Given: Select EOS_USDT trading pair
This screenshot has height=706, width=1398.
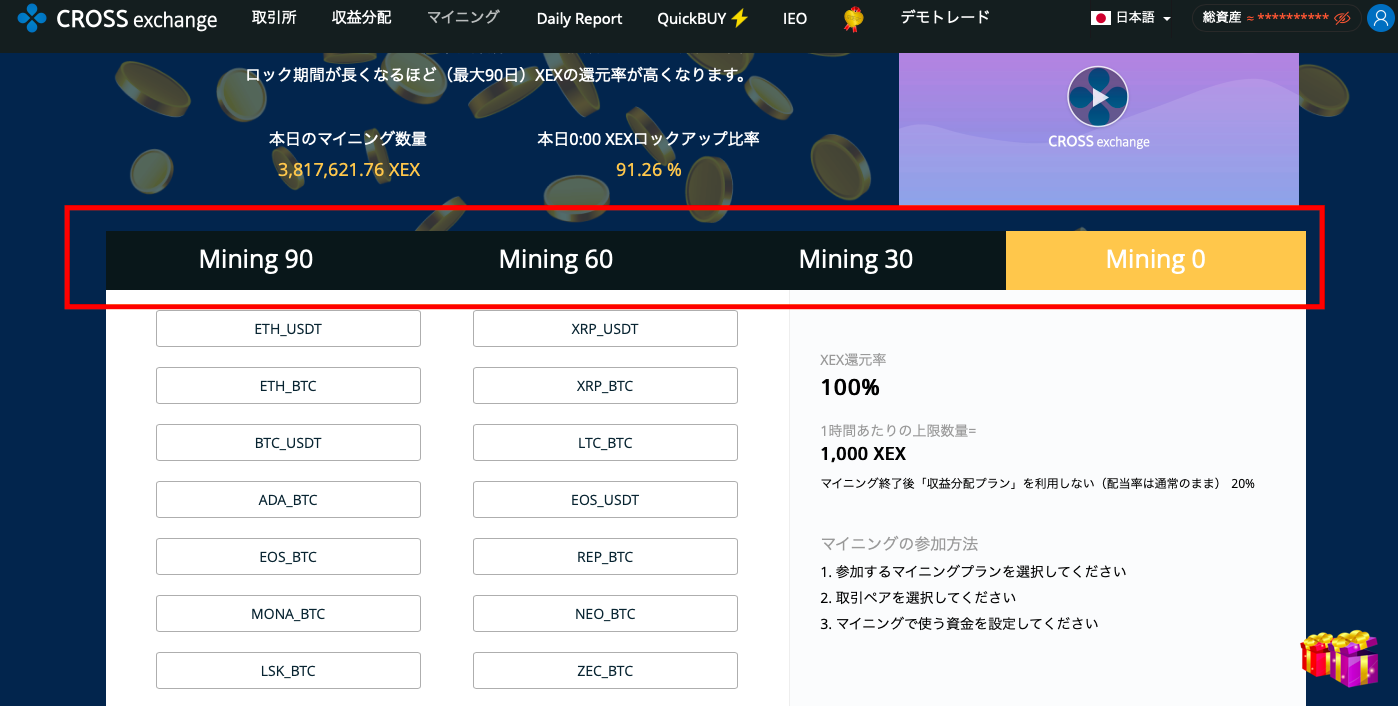Looking at the screenshot, I should (x=605, y=499).
